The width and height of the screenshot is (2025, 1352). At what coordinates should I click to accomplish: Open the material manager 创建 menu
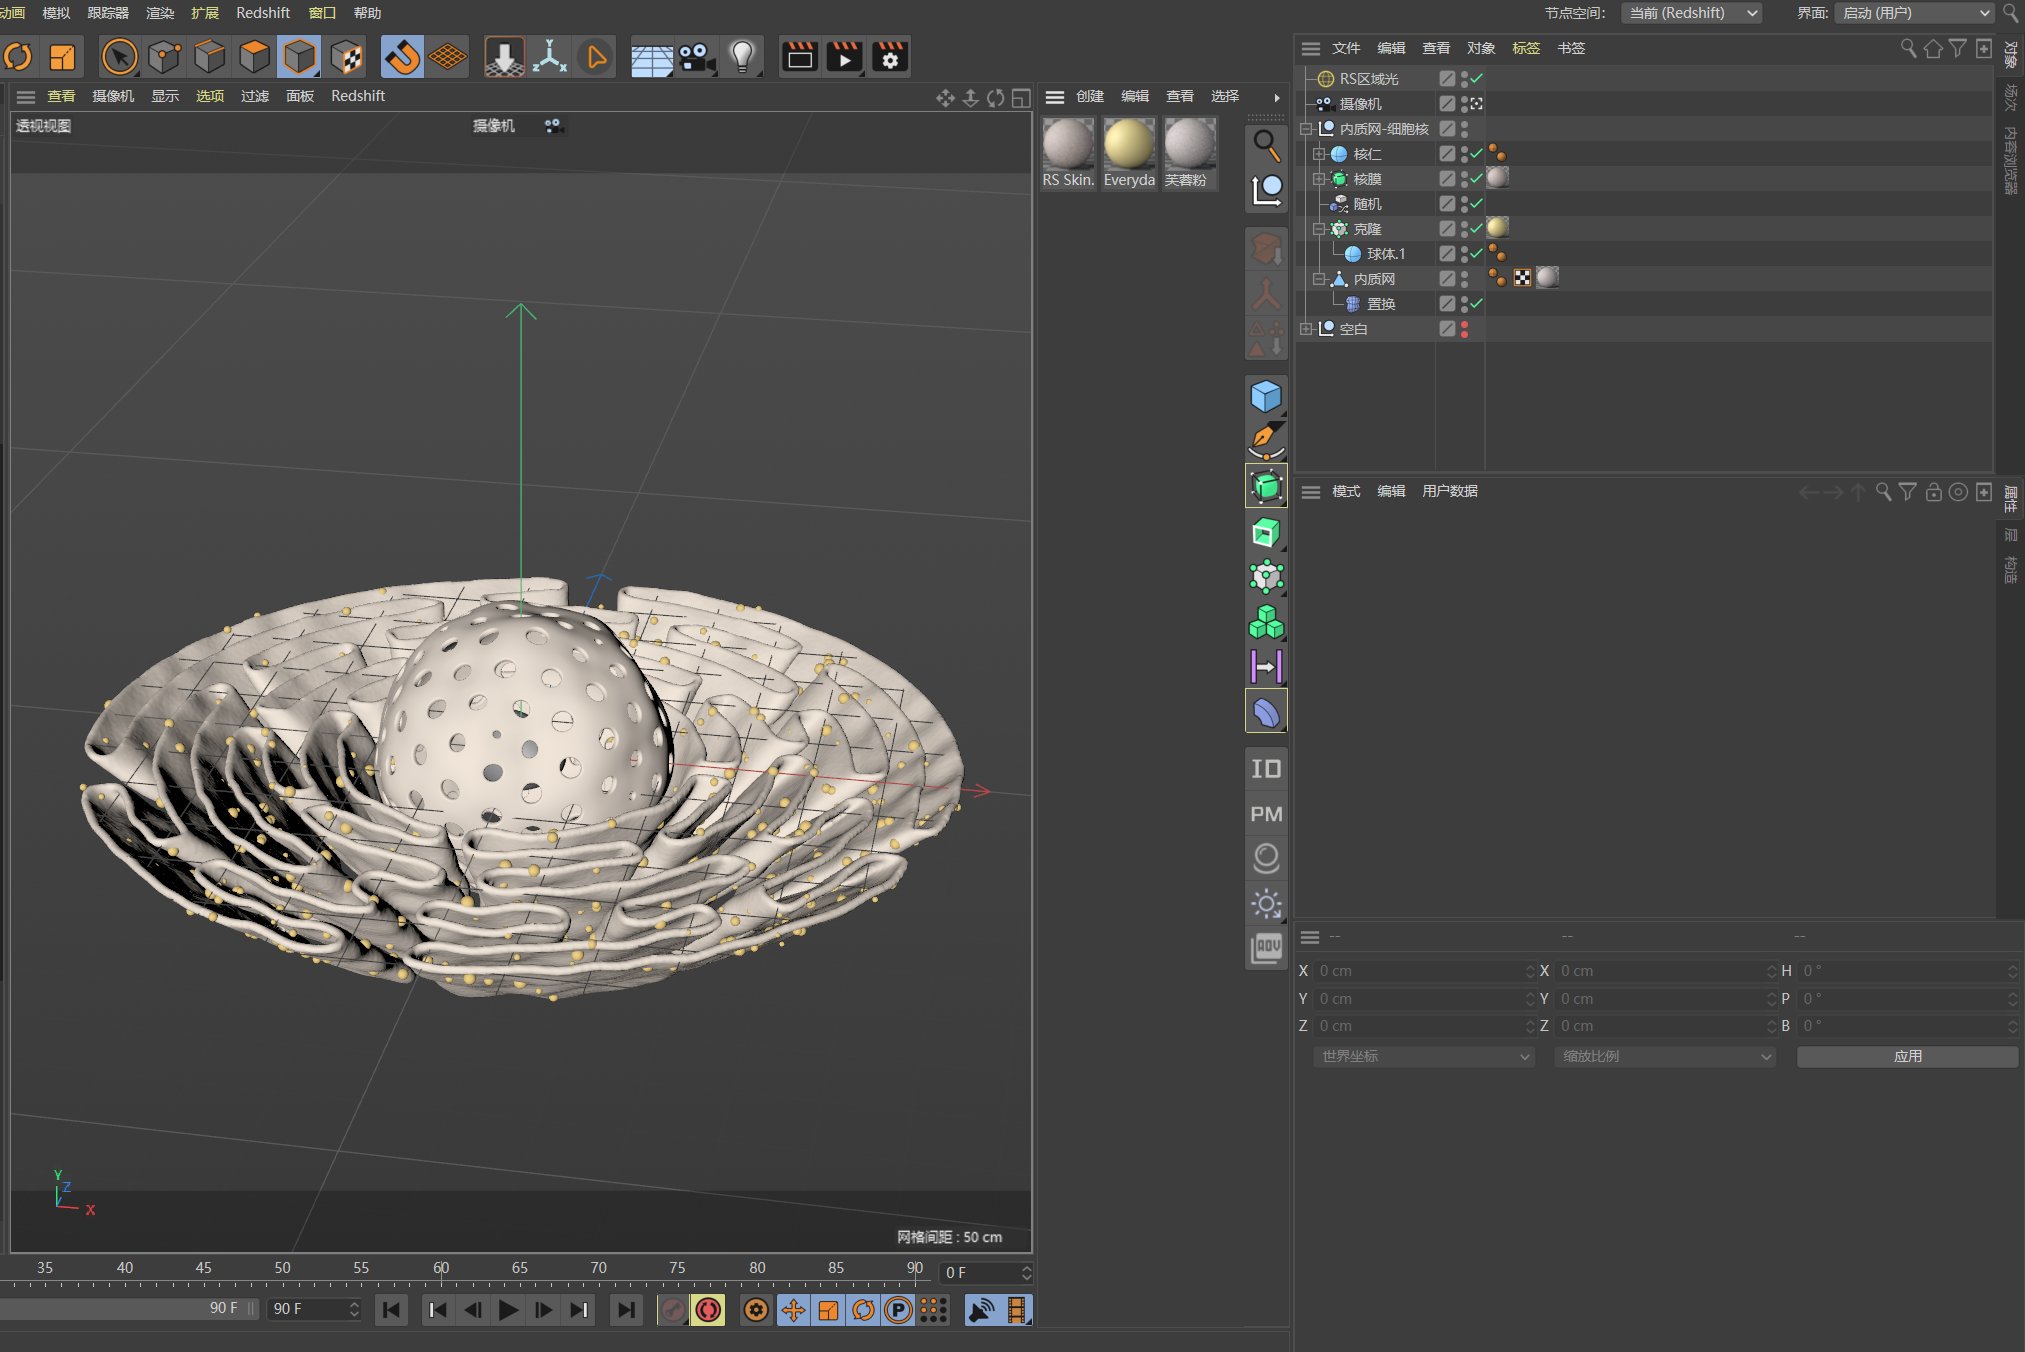point(1090,96)
